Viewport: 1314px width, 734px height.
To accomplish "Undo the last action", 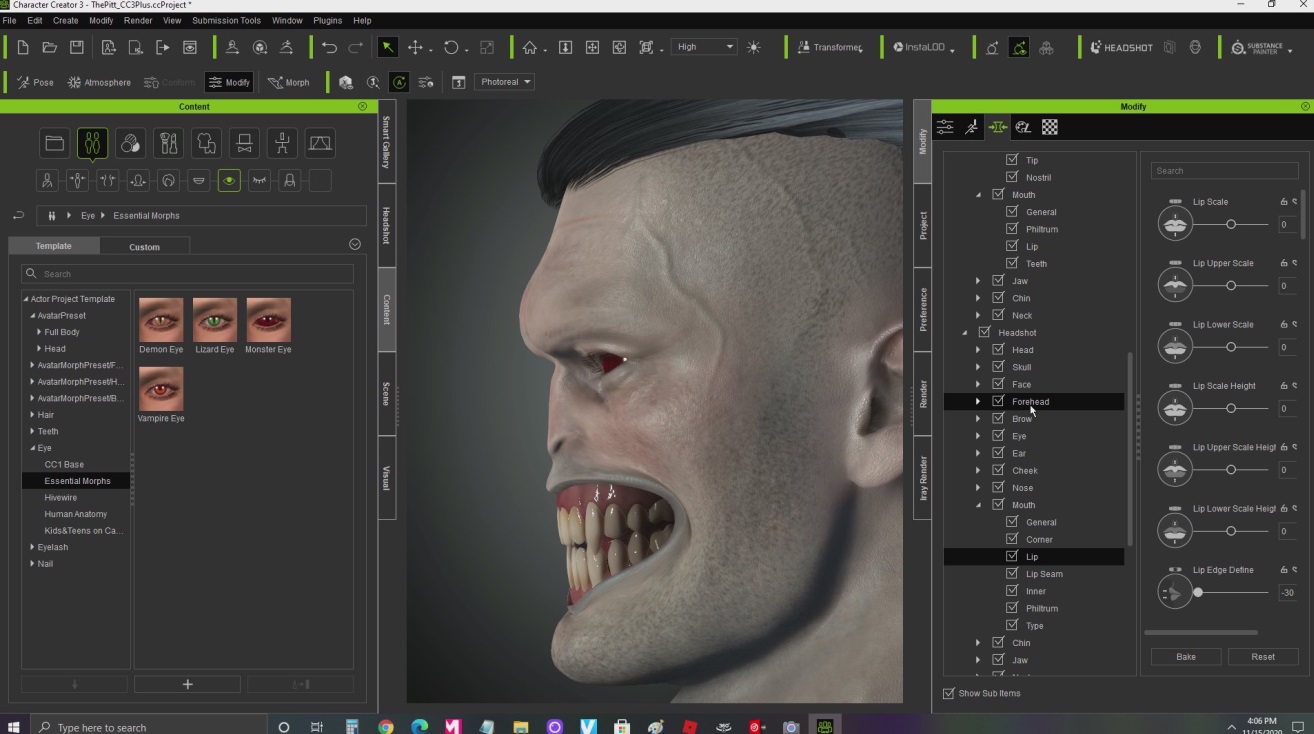I will tap(329, 47).
